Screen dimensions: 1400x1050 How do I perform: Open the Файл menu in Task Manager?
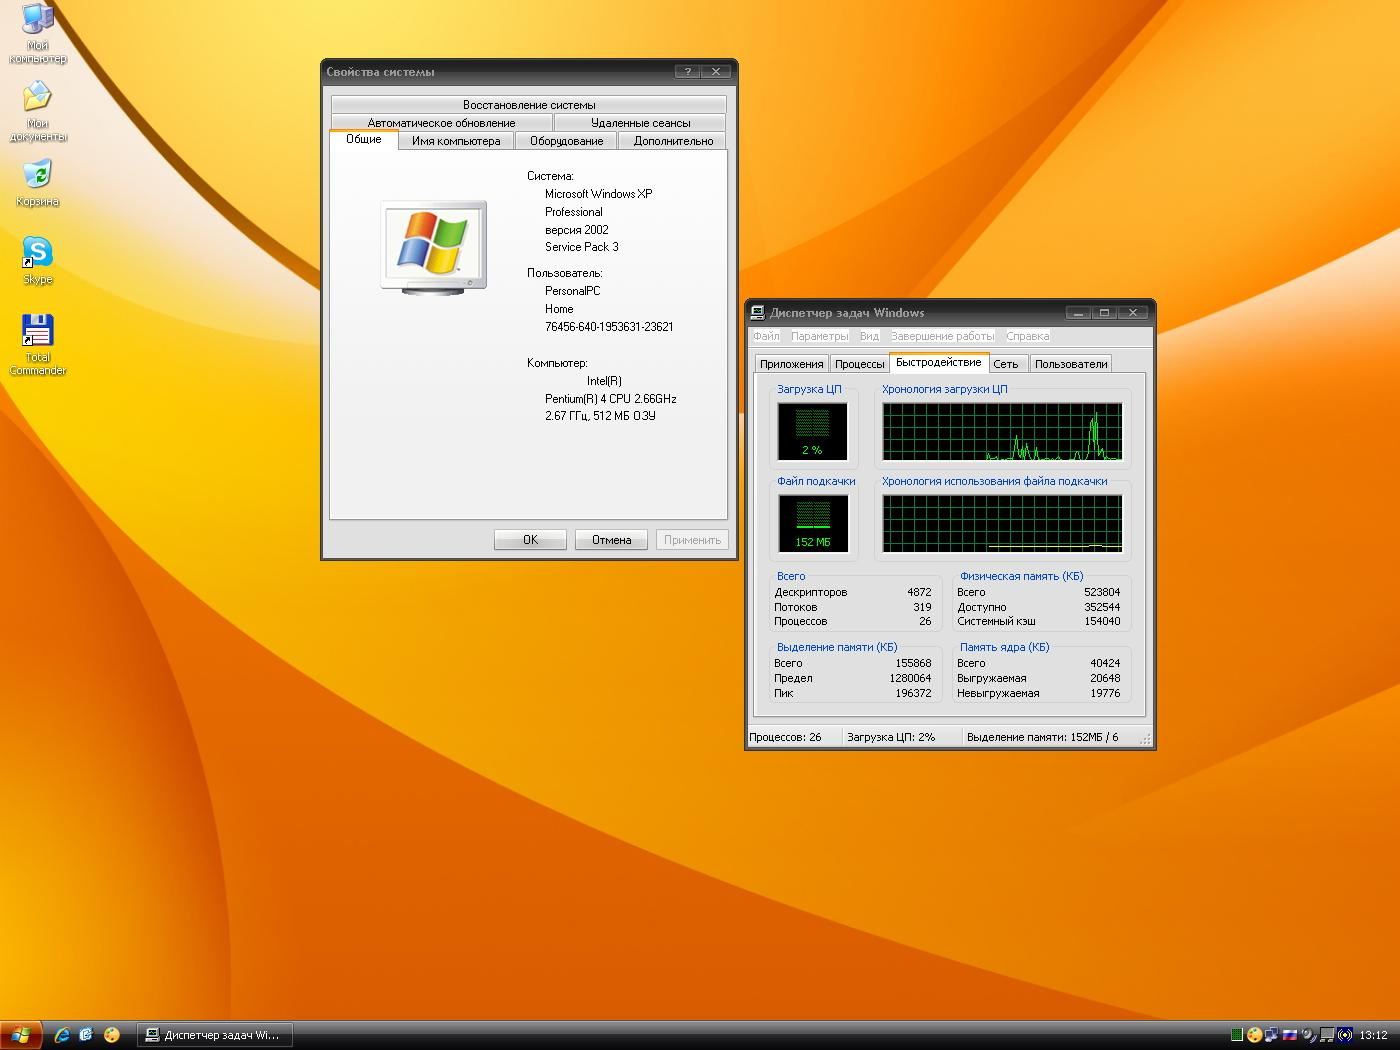(x=766, y=336)
